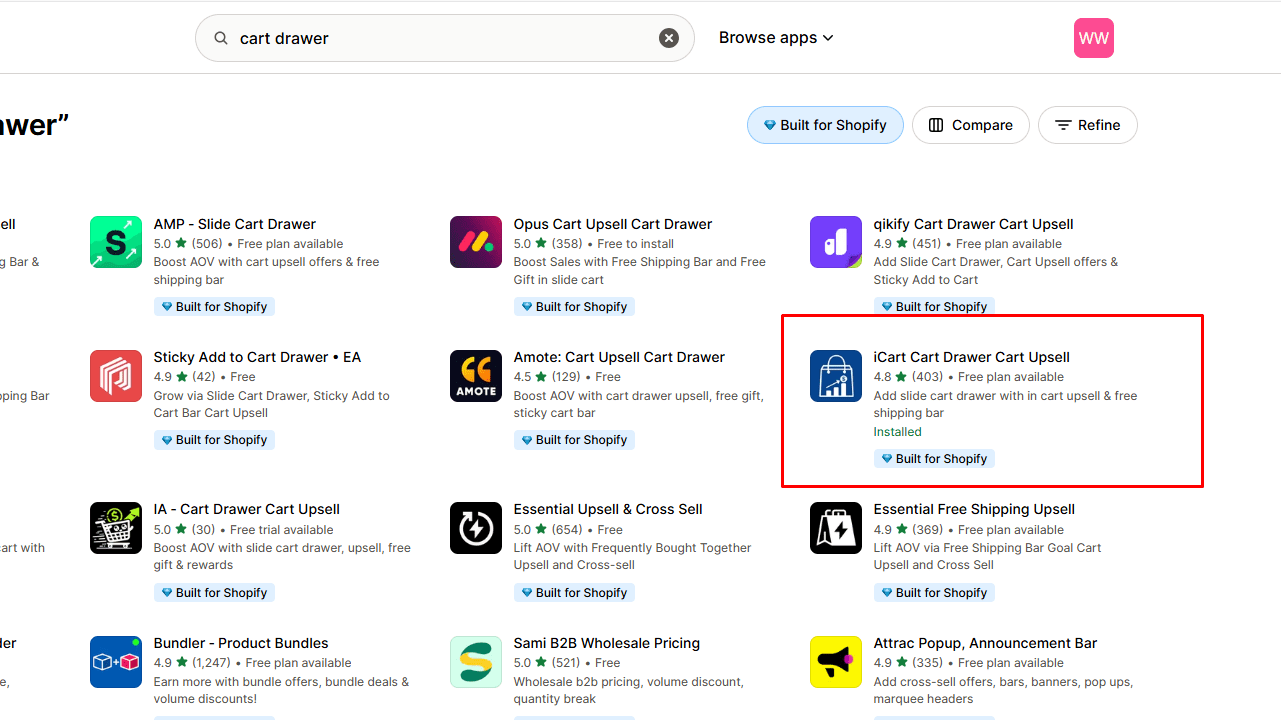This screenshot has width=1281, height=720.
Task: Click inside the cart drawer search field
Action: (x=445, y=38)
